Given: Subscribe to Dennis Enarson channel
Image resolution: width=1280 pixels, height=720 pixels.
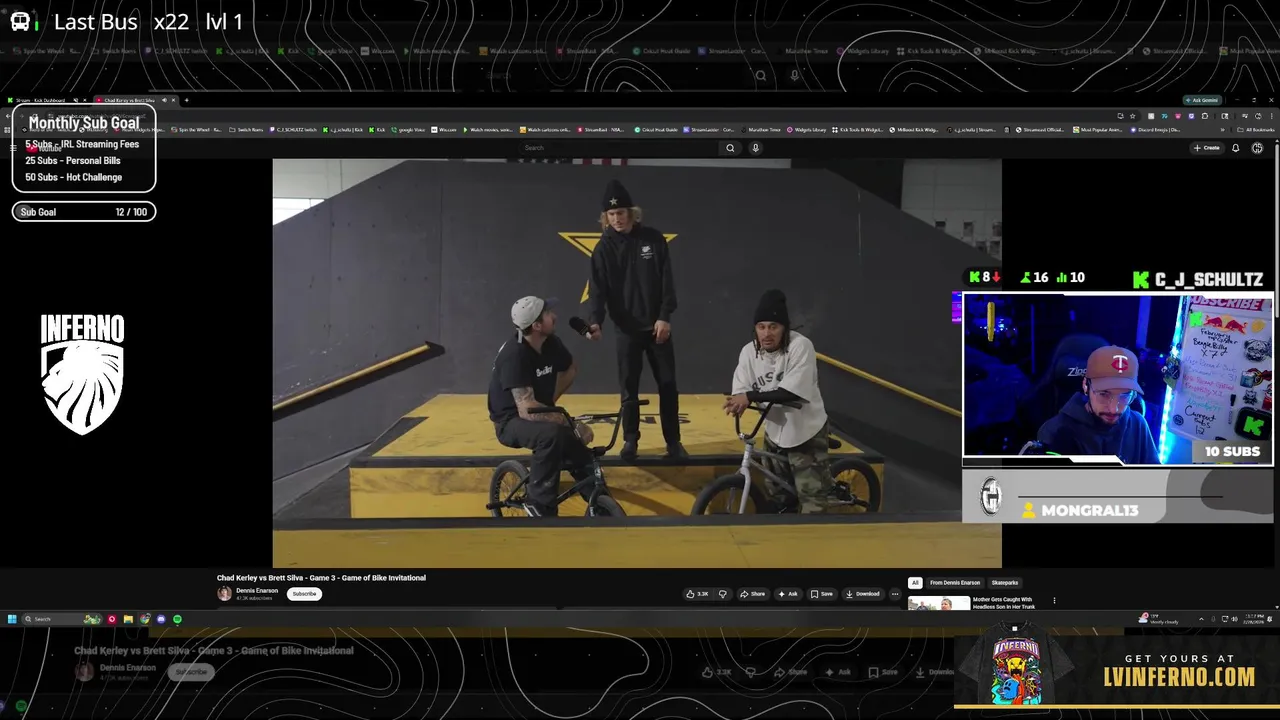Looking at the screenshot, I should (x=304, y=594).
